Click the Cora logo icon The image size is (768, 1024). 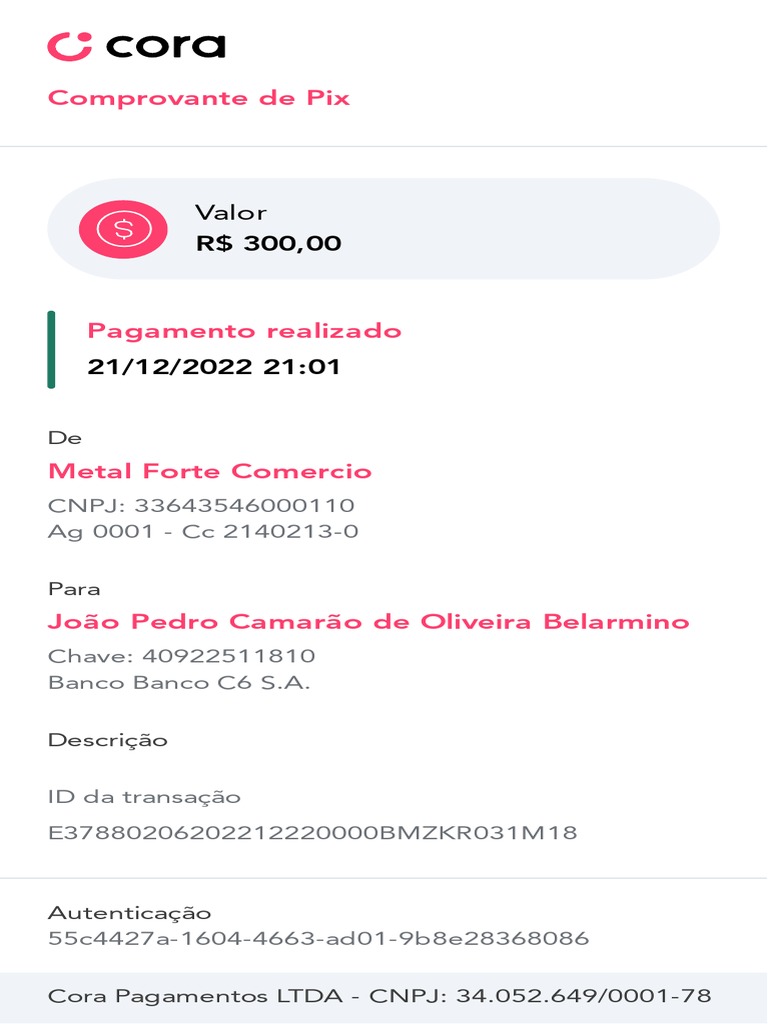point(70,46)
